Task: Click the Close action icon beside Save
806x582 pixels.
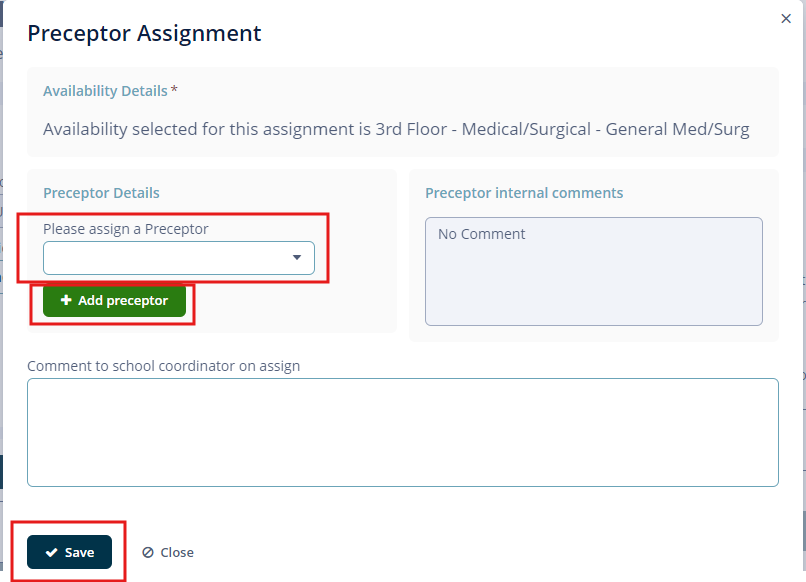Action: [167, 552]
